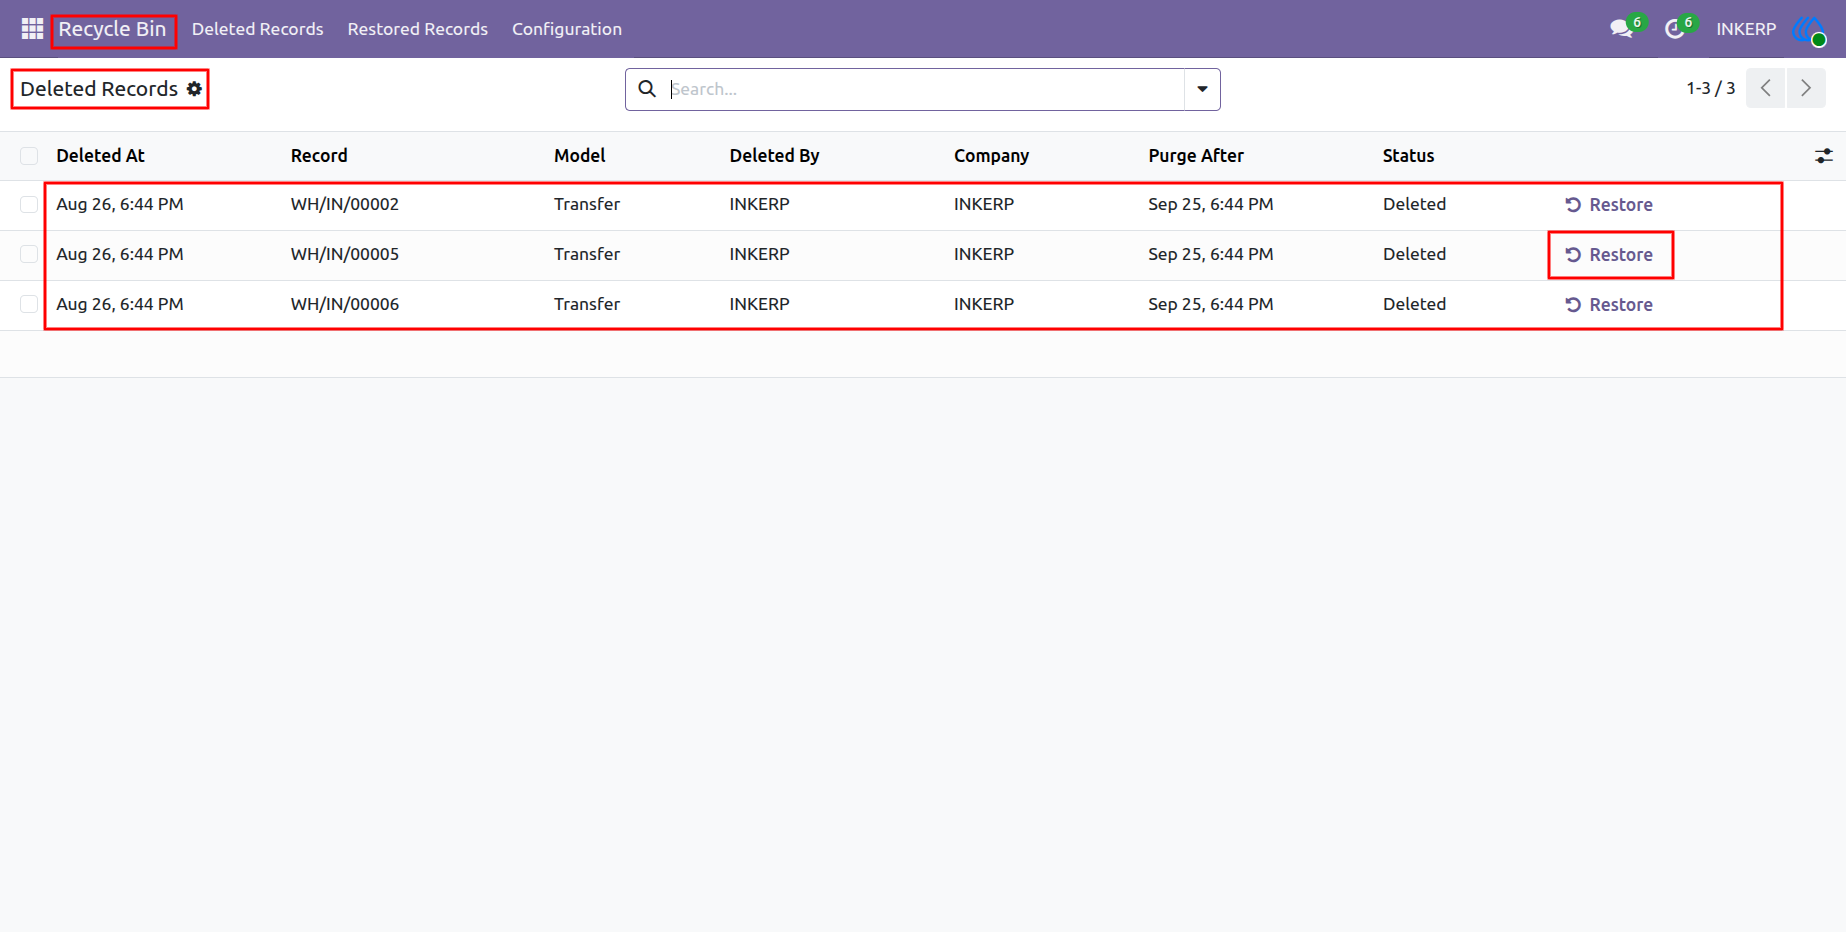This screenshot has height=932, width=1846.
Task: Open the activities clock icon
Action: 1675,29
